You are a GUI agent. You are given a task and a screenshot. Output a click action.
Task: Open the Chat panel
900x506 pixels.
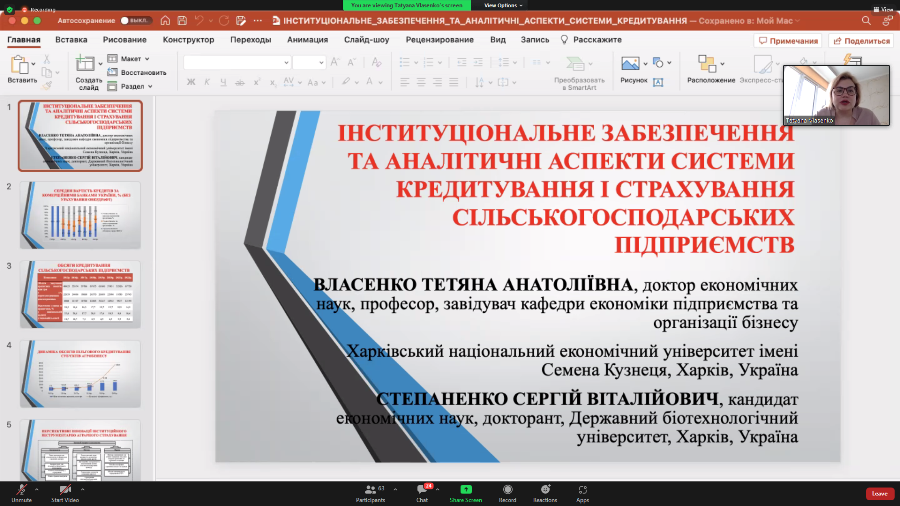421,489
